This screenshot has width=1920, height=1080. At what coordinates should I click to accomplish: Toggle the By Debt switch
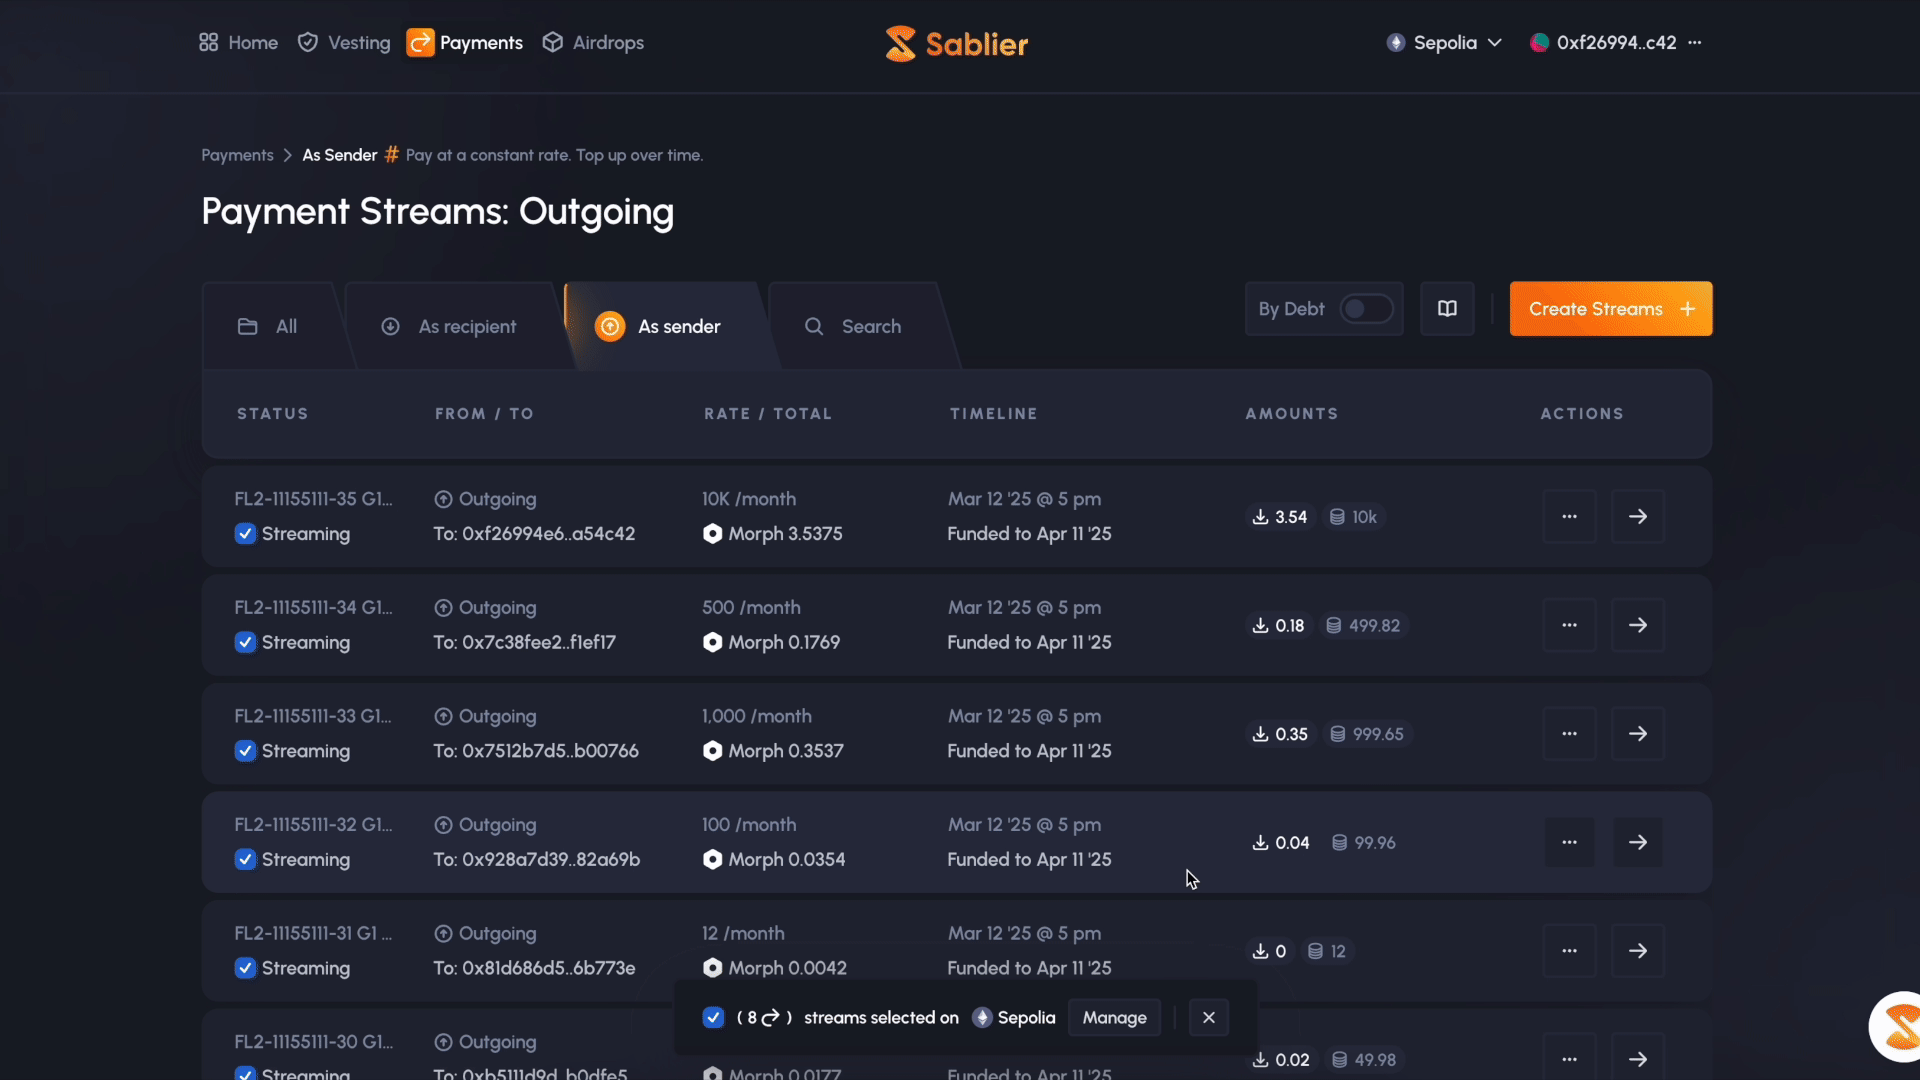1366,309
